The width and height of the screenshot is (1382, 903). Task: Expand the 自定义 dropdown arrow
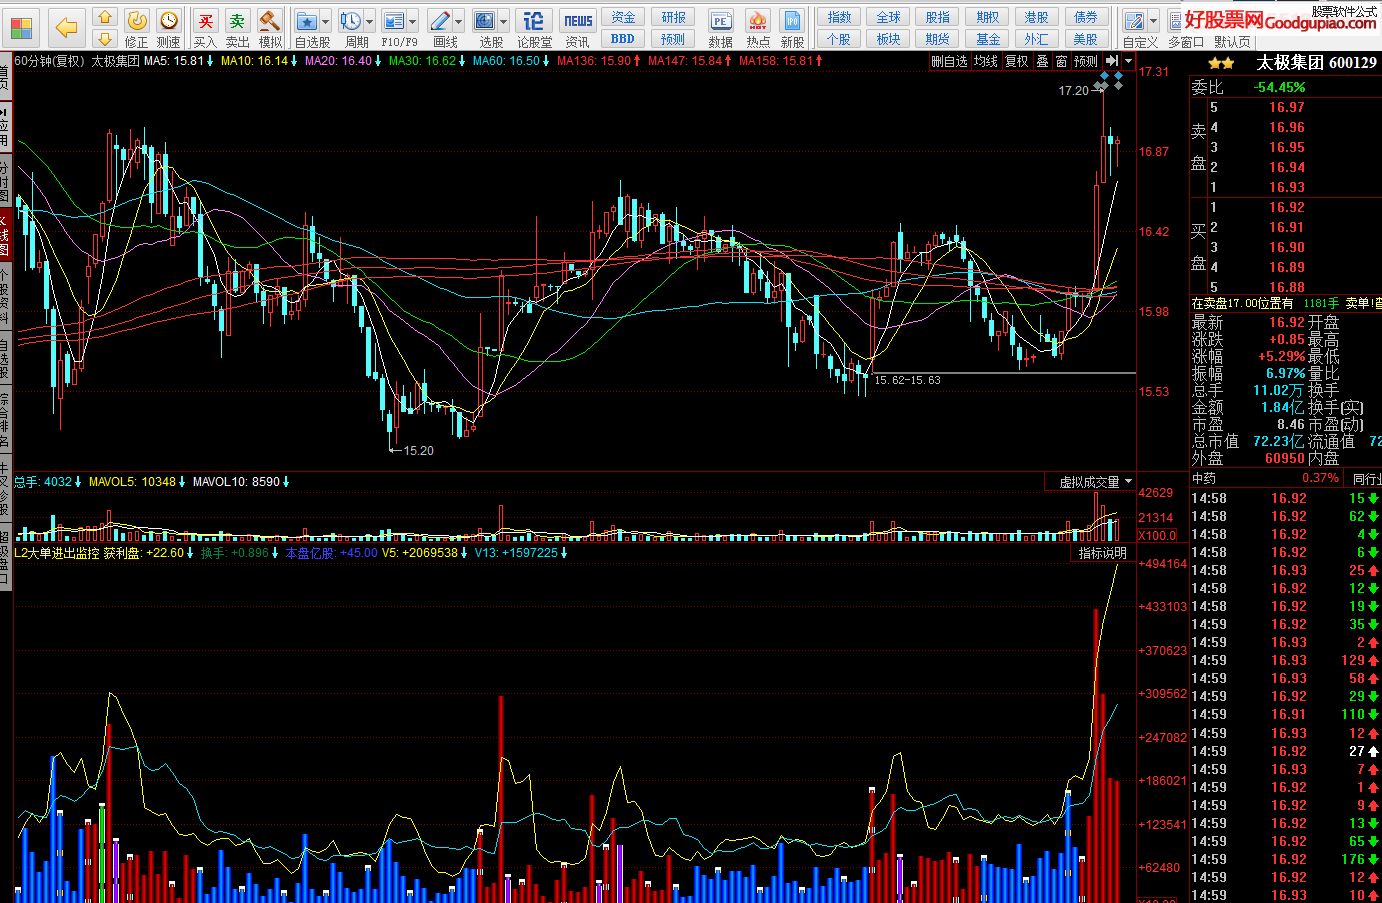coord(1153,21)
